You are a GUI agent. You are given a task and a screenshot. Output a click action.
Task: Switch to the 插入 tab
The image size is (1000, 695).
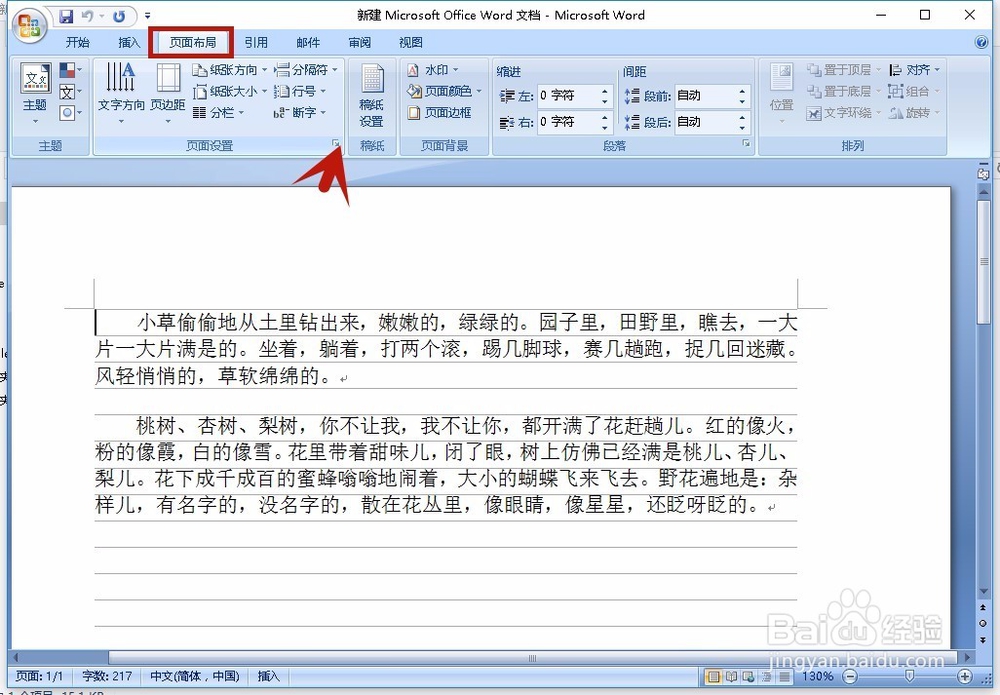click(x=129, y=43)
